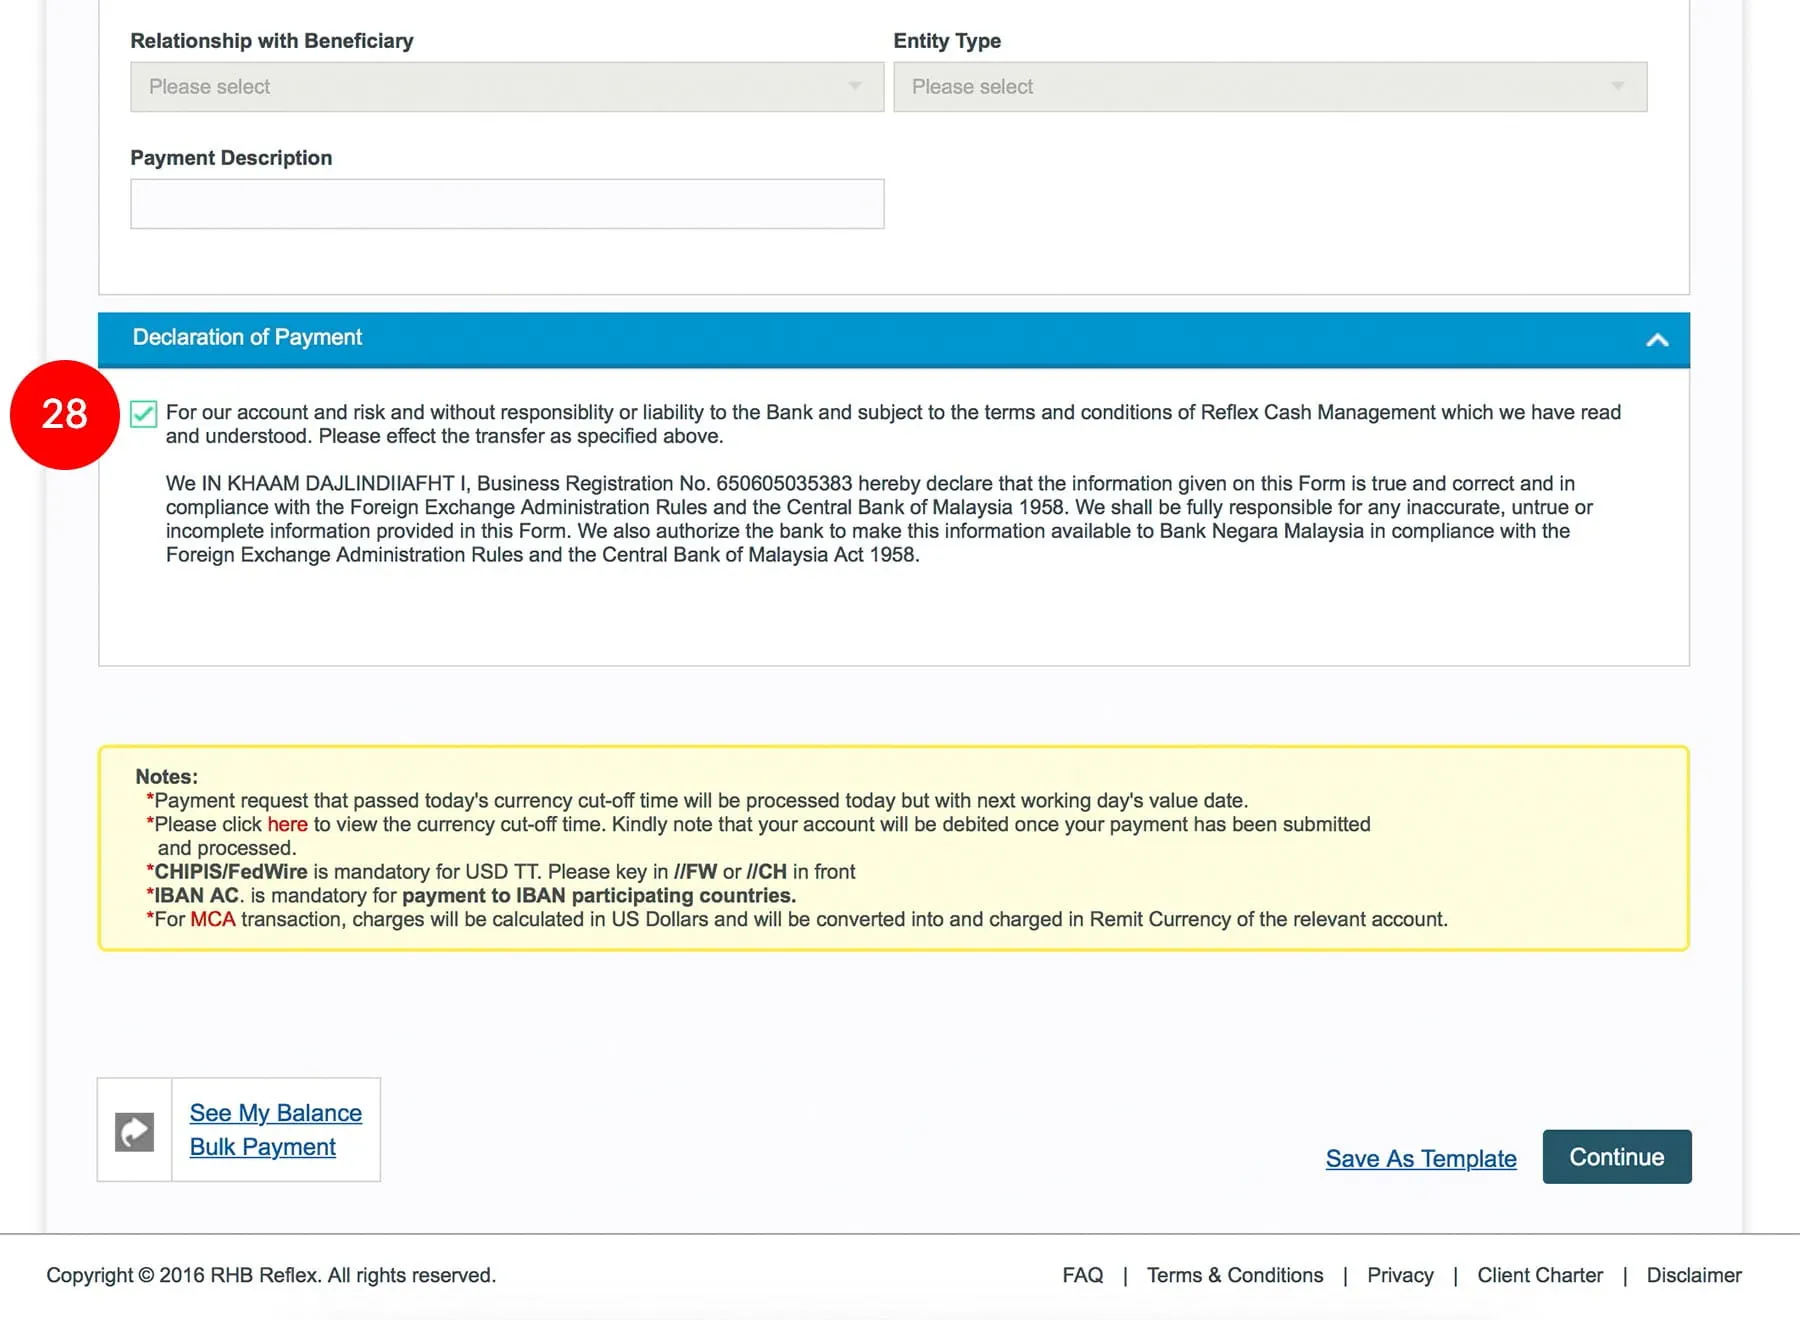1800x1320 pixels.
Task: View the Client Charter footer link
Action: pyautogui.click(x=1539, y=1275)
